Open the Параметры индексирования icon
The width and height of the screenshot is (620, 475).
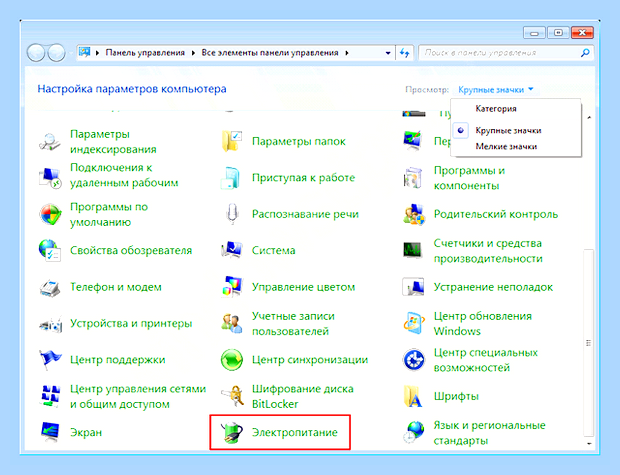[50, 142]
